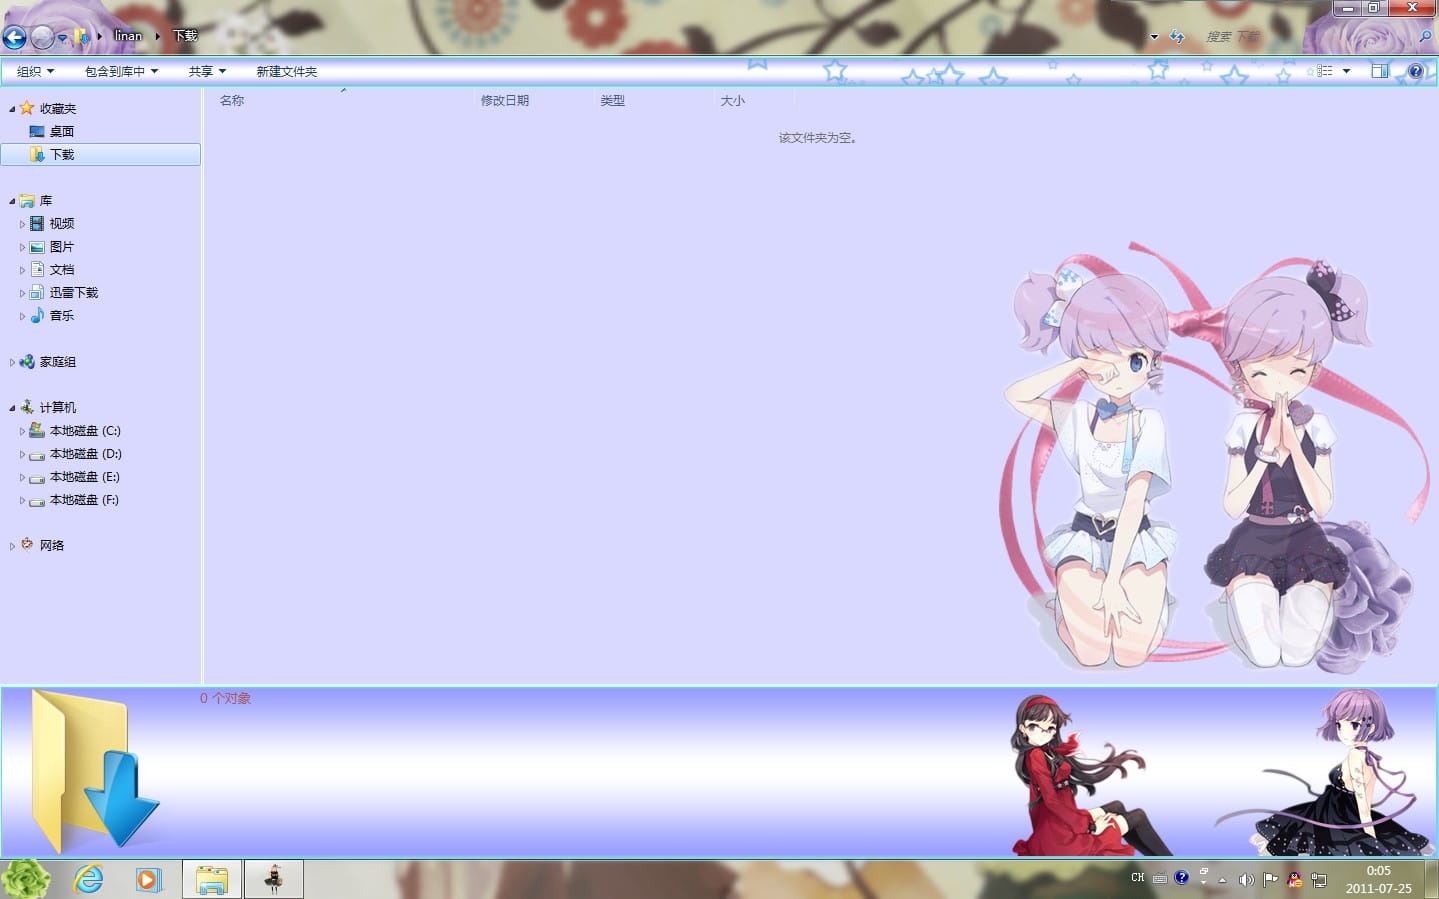Open the QQ penguin tray icon

1295,879
